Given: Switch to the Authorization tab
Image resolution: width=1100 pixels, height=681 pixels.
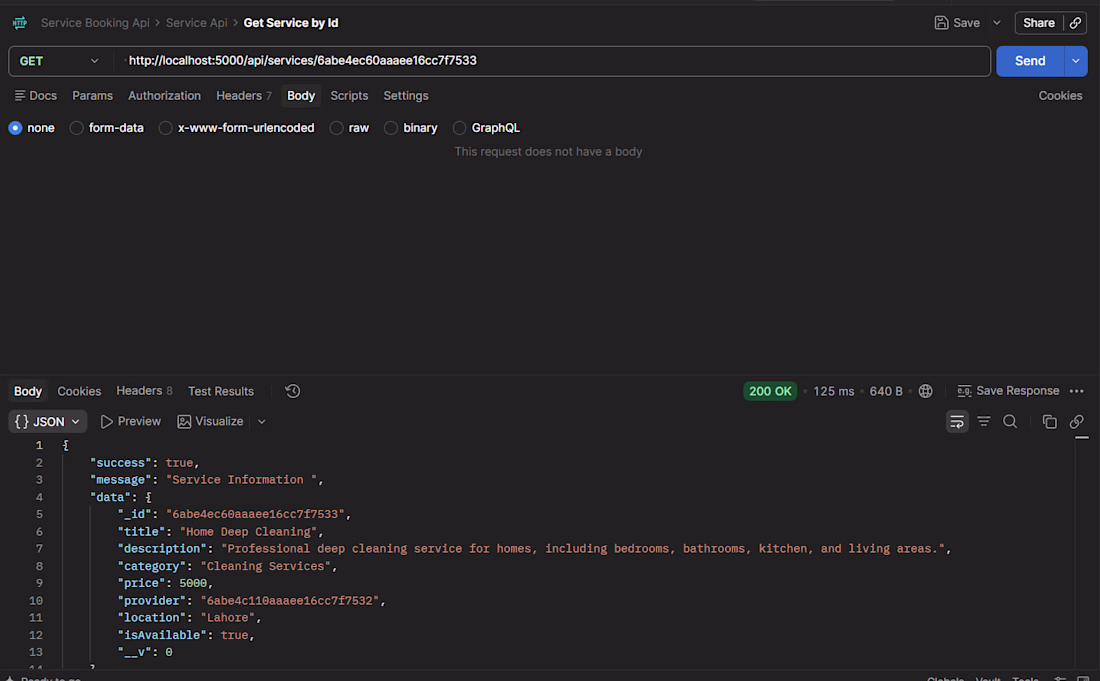Looking at the screenshot, I should pyautogui.click(x=164, y=95).
